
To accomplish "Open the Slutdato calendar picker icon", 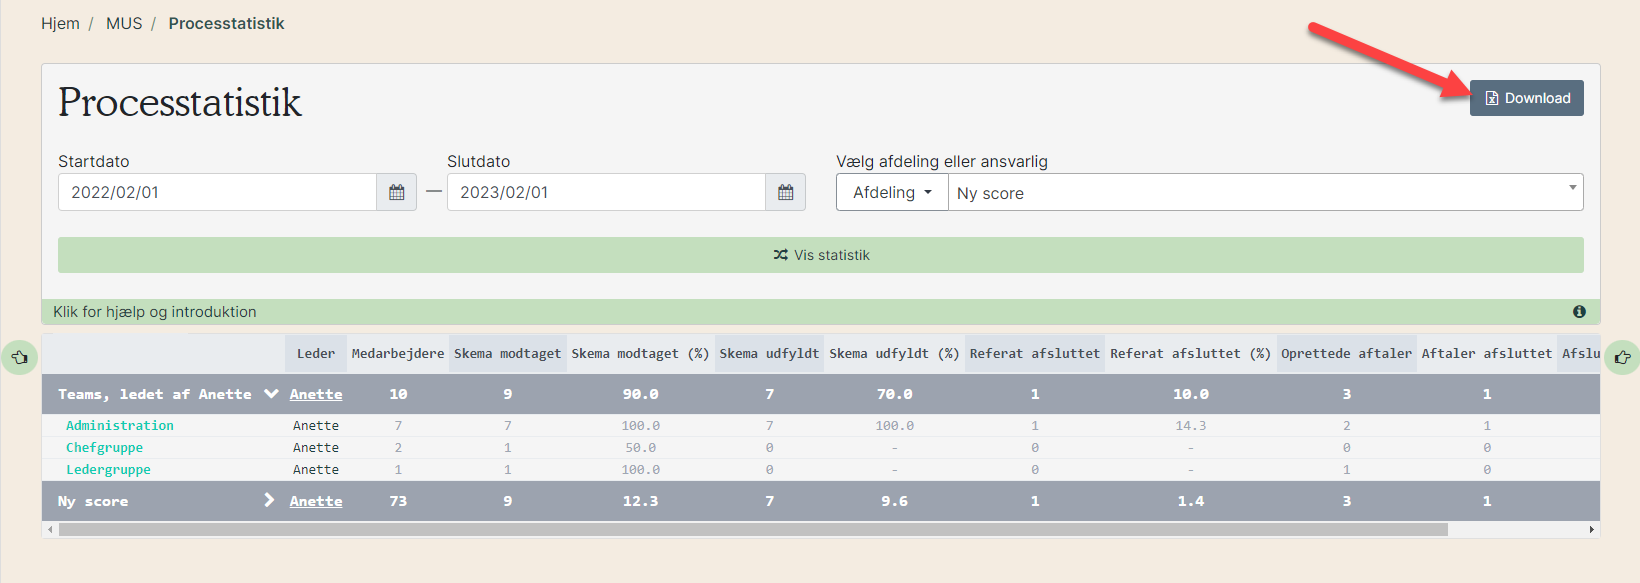I will [786, 192].
